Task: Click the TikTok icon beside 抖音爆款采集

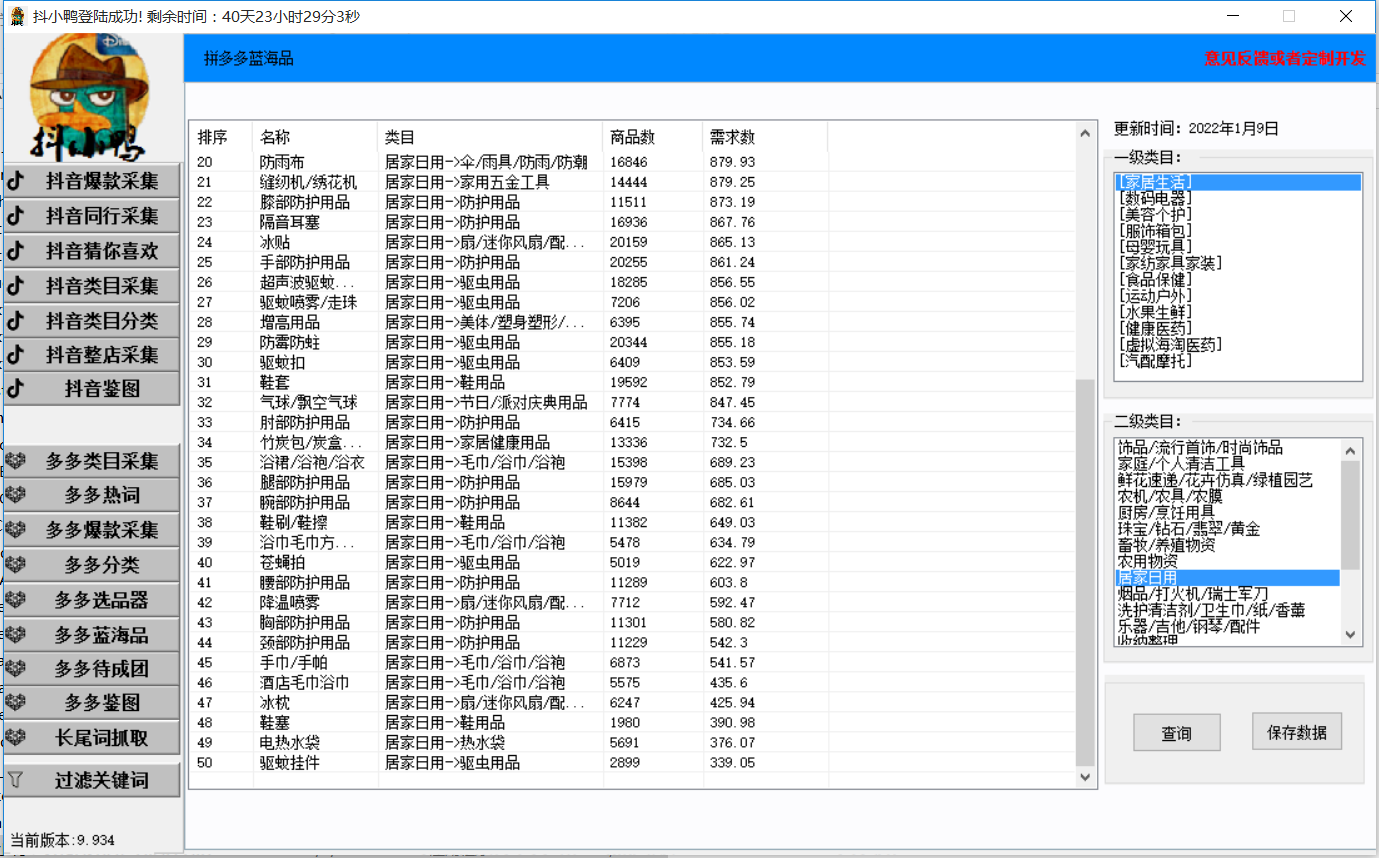Action: (x=16, y=181)
